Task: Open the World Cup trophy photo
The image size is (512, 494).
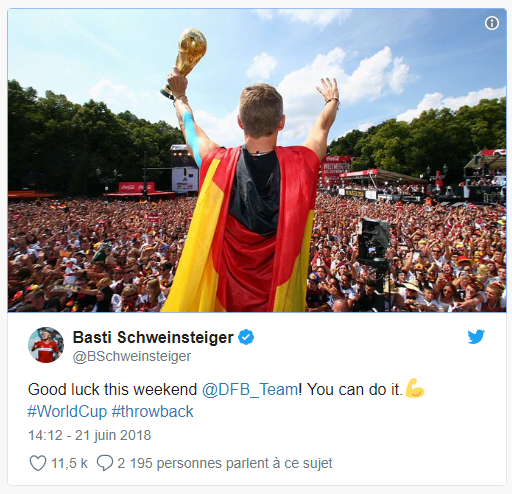Action: pyautogui.click(x=257, y=160)
